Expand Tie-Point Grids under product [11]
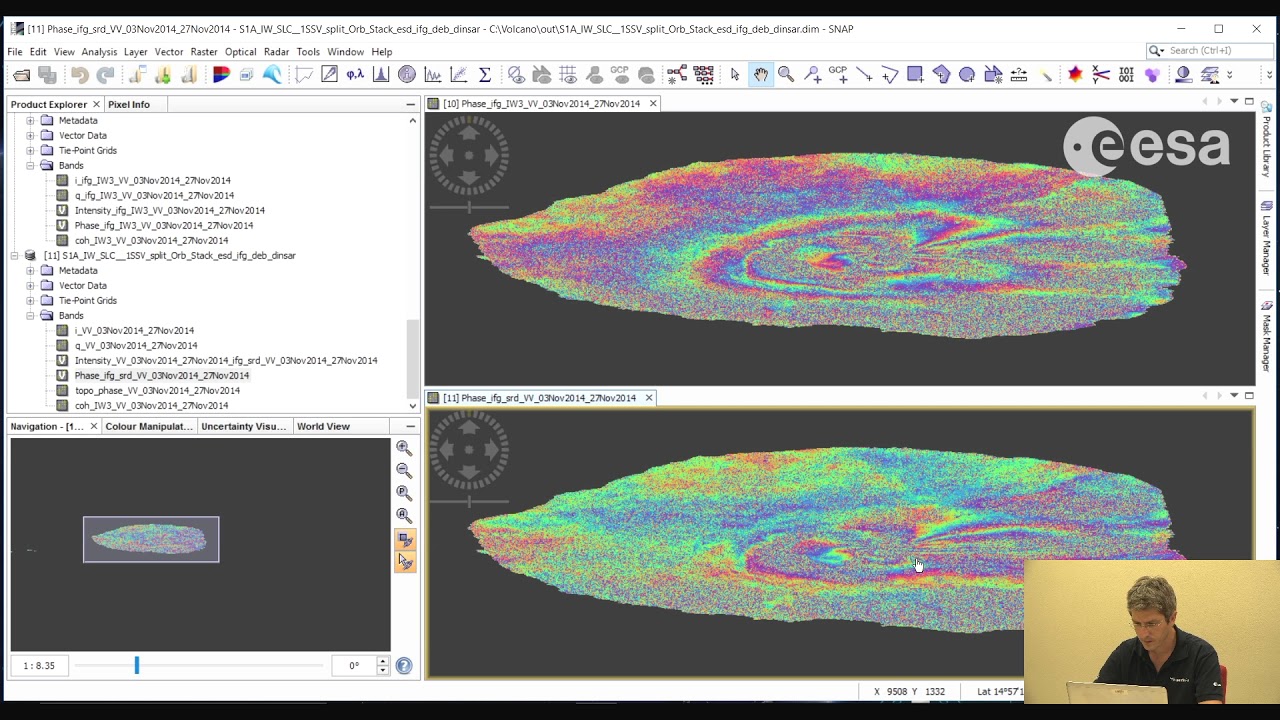Viewport: 1280px width, 720px height. tap(30, 300)
